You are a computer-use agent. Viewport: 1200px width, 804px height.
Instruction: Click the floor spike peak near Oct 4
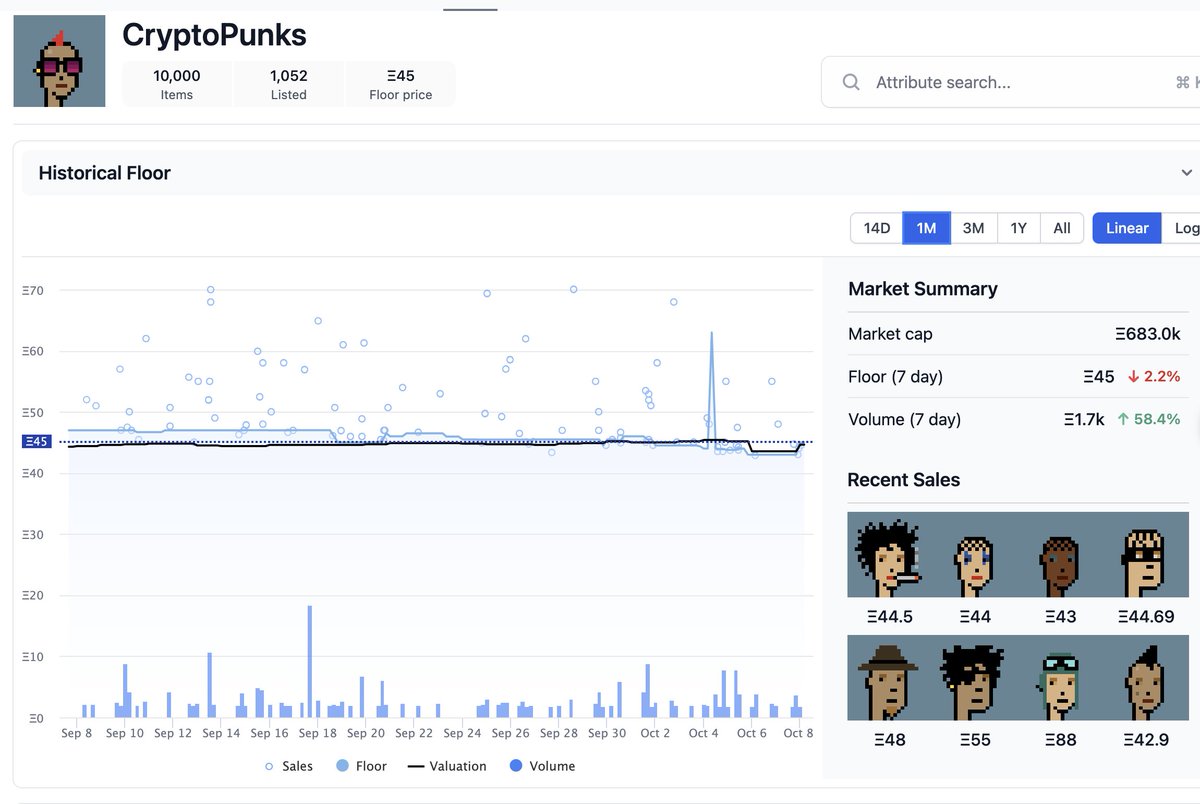pyautogui.click(x=711, y=334)
